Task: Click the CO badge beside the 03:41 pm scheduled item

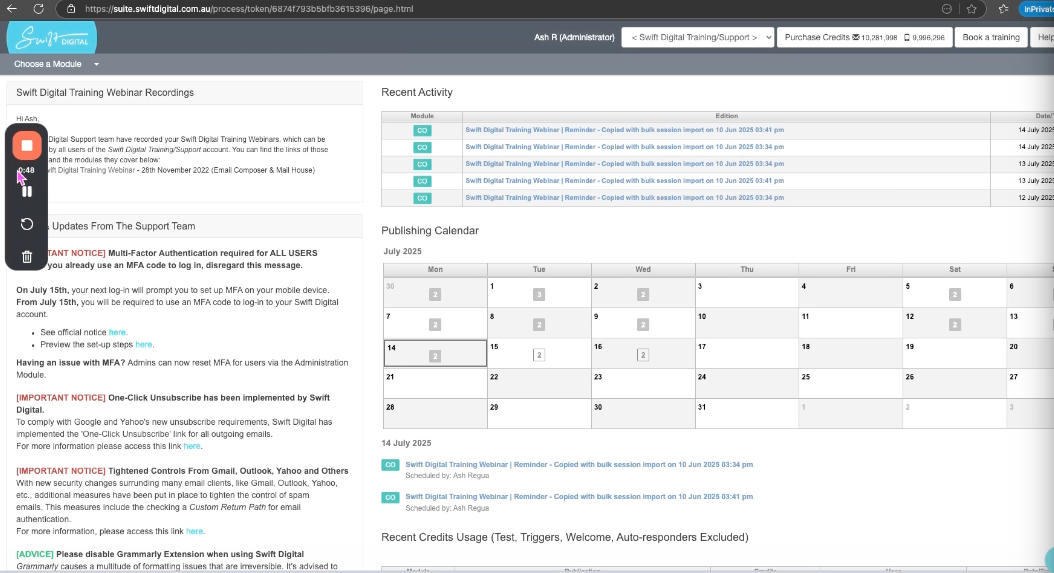Action: [391, 497]
